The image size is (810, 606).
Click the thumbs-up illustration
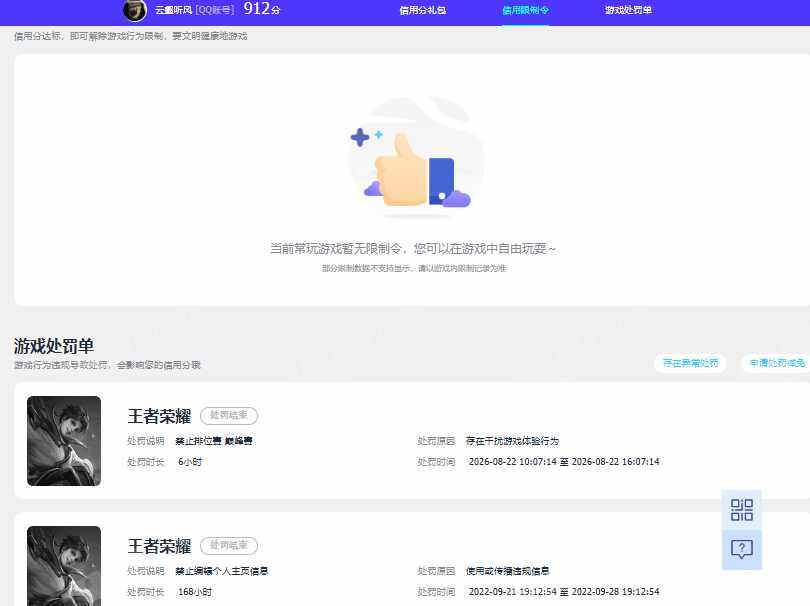[416, 158]
